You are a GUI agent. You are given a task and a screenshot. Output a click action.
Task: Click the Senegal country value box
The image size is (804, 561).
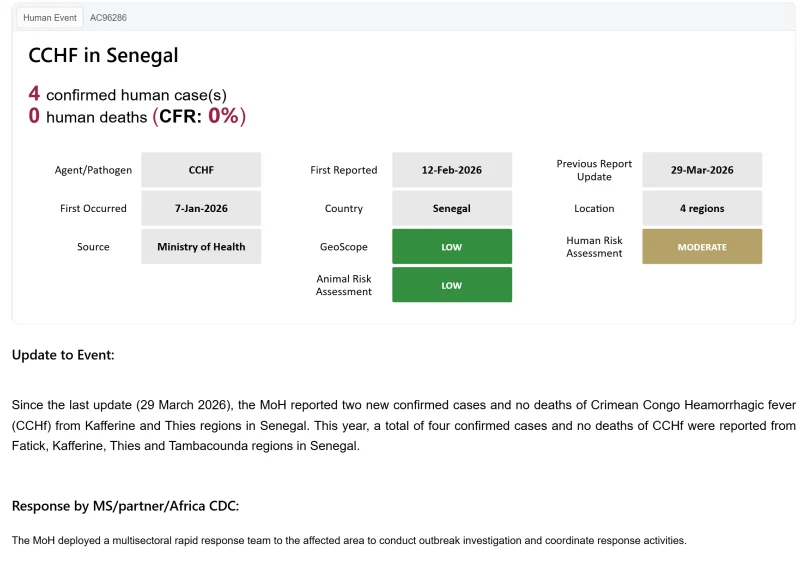click(x=452, y=208)
